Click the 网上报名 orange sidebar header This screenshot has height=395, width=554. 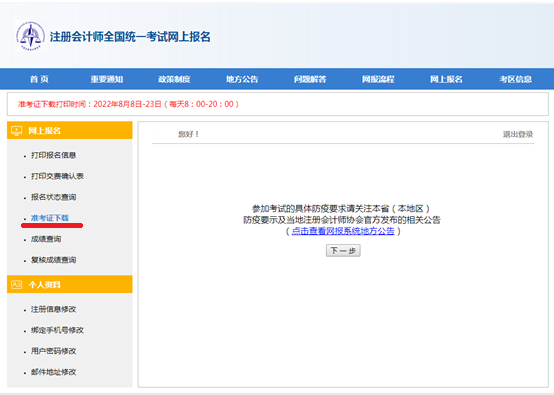click(x=70, y=130)
